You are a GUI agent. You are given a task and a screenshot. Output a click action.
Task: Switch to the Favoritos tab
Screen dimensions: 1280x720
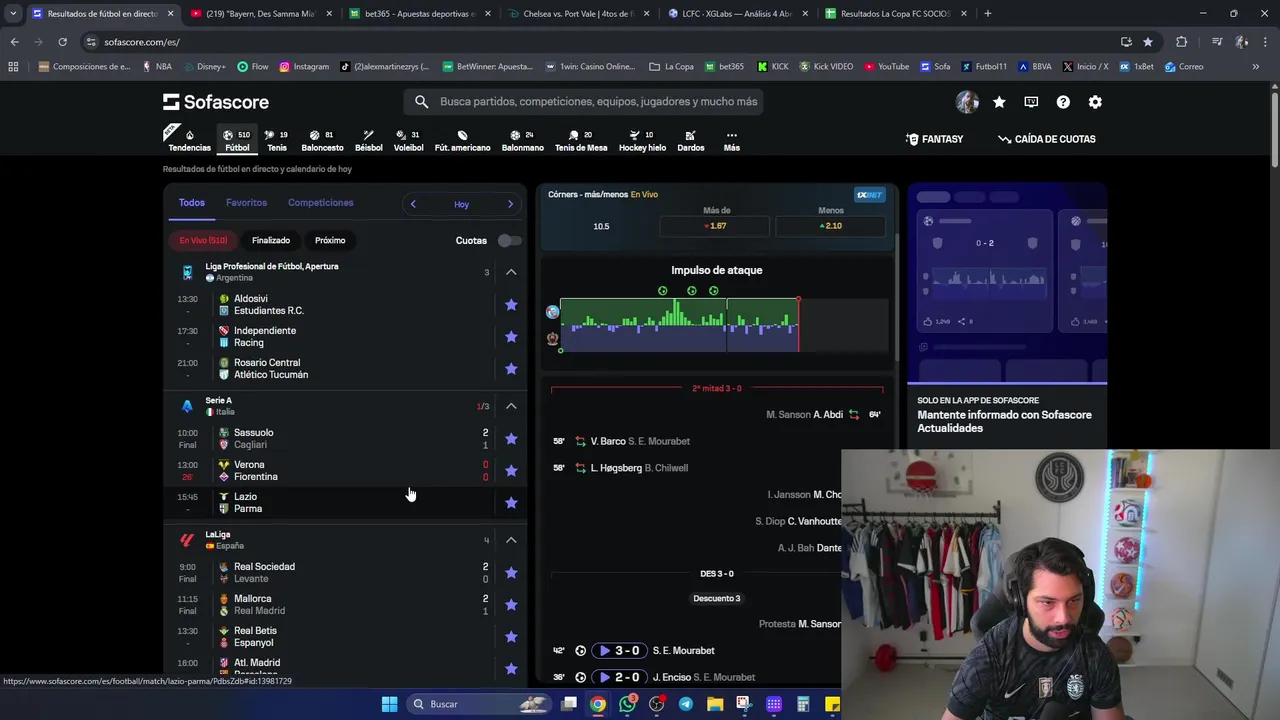point(246,203)
